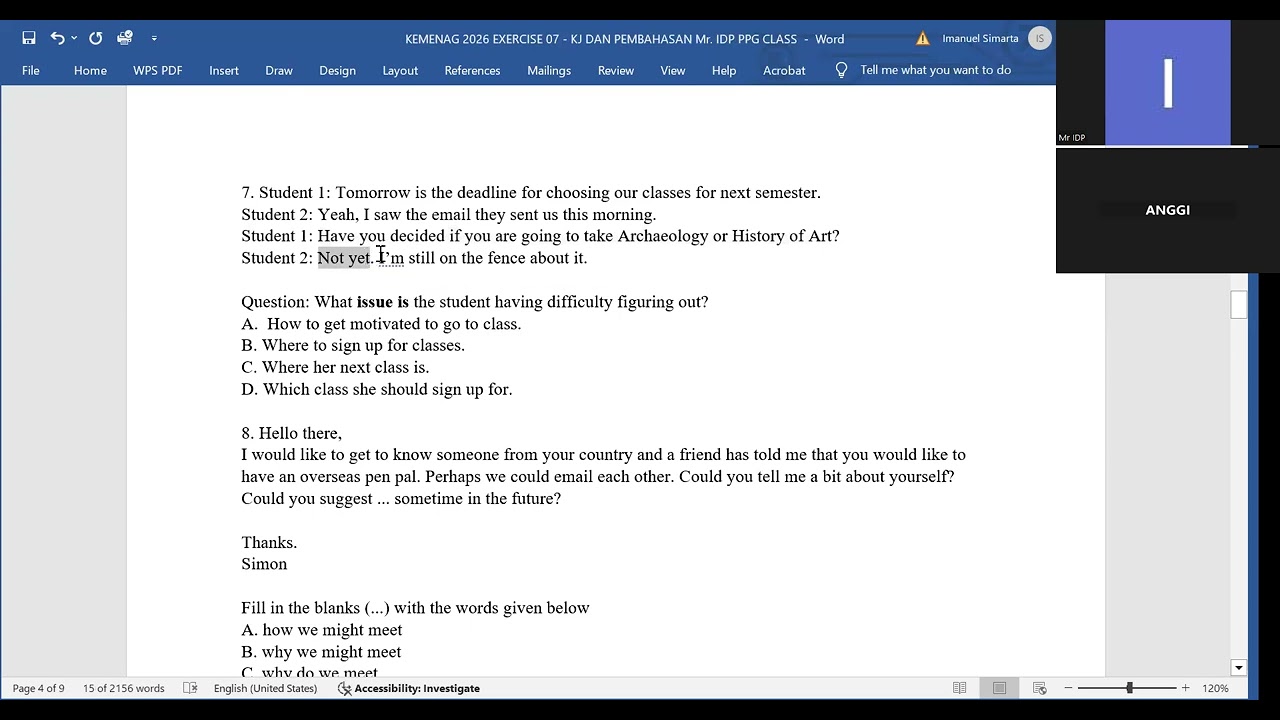Switch to Web Layout view

(1039, 688)
